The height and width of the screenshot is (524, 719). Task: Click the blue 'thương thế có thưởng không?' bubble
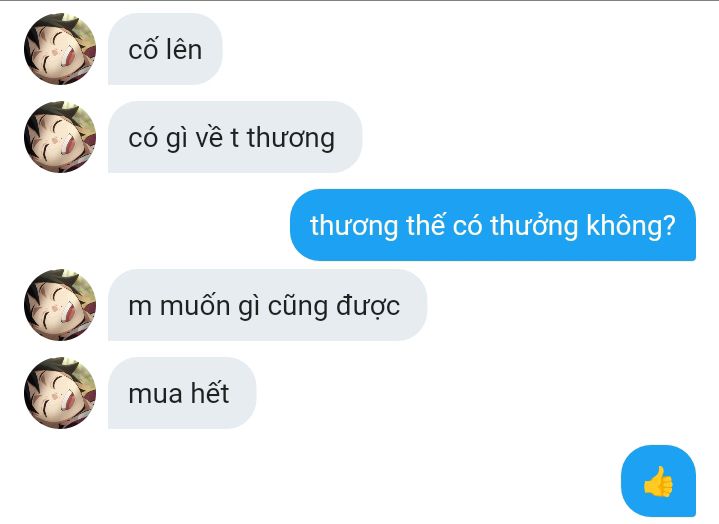(x=493, y=225)
